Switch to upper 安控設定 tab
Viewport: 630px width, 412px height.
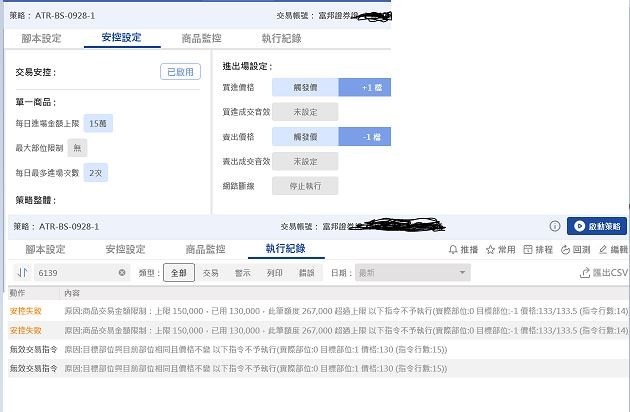(x=122, y=38)
